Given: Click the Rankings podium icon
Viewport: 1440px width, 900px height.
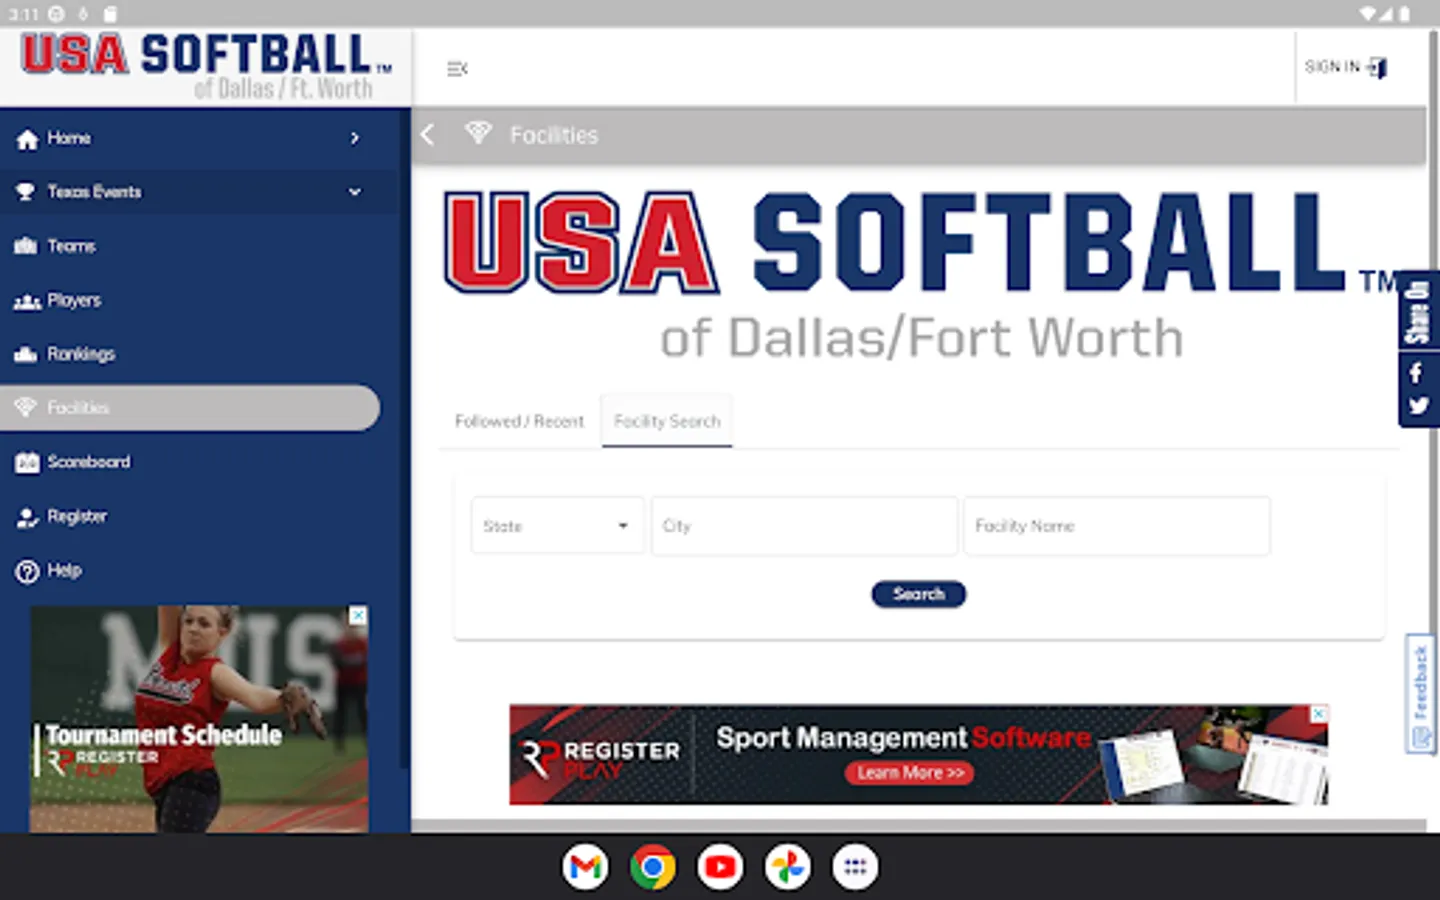Looking at the screenshot, I should coord(26,354).
